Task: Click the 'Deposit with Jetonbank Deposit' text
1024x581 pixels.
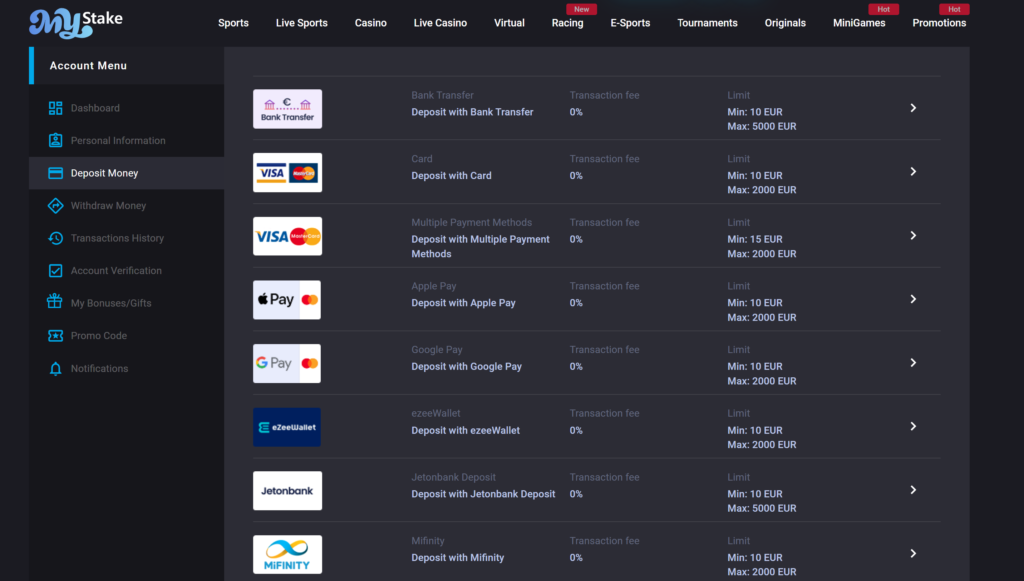Action: click(x=483, y=494)
